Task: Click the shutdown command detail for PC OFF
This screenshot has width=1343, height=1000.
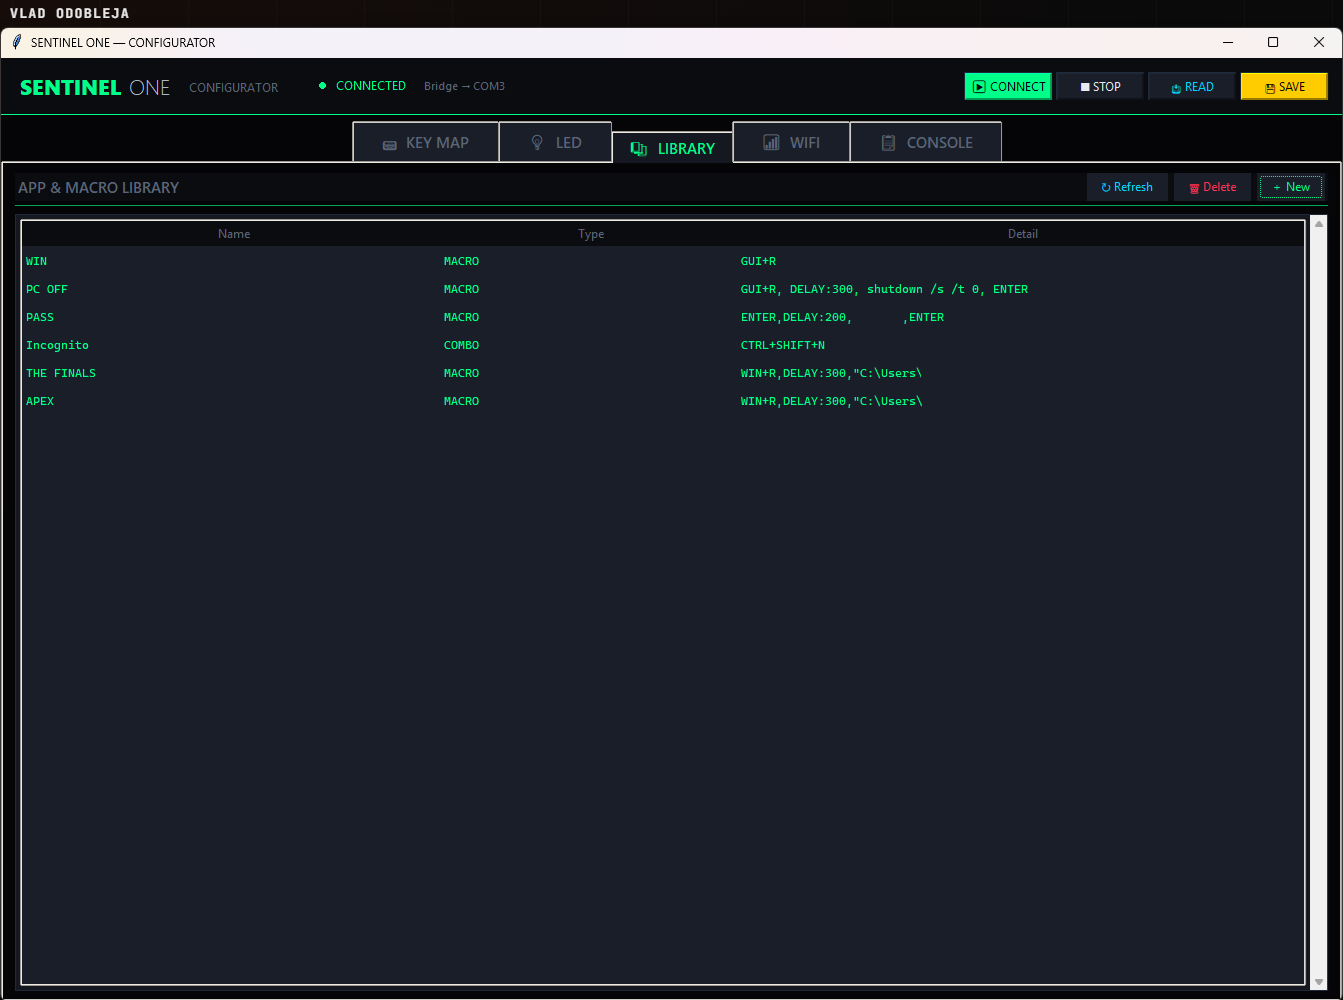Action: coord(884,289)
